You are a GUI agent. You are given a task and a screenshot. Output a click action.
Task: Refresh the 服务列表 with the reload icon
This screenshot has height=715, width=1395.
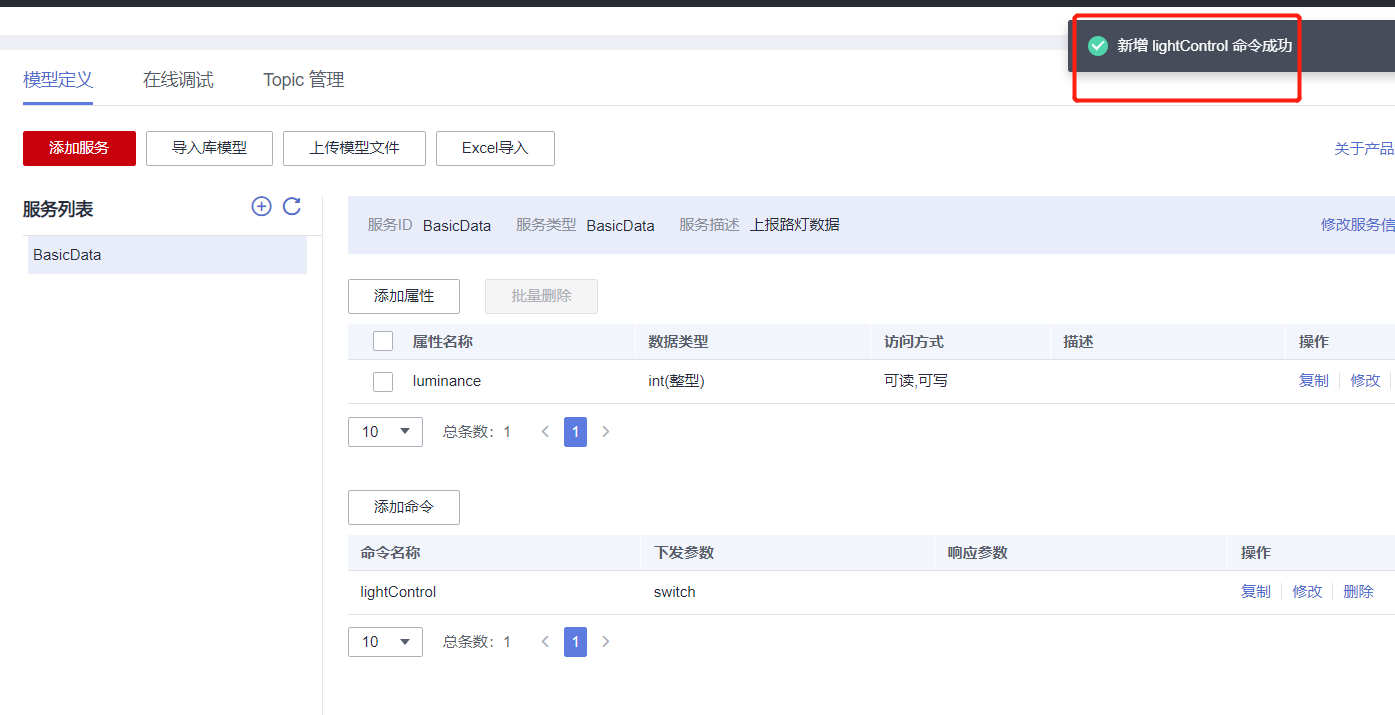point(292,207)
